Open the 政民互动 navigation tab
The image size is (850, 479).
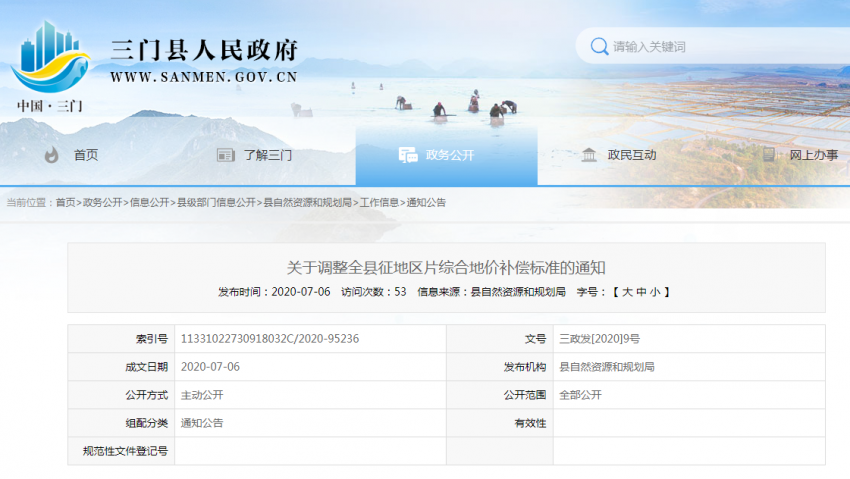632,155
